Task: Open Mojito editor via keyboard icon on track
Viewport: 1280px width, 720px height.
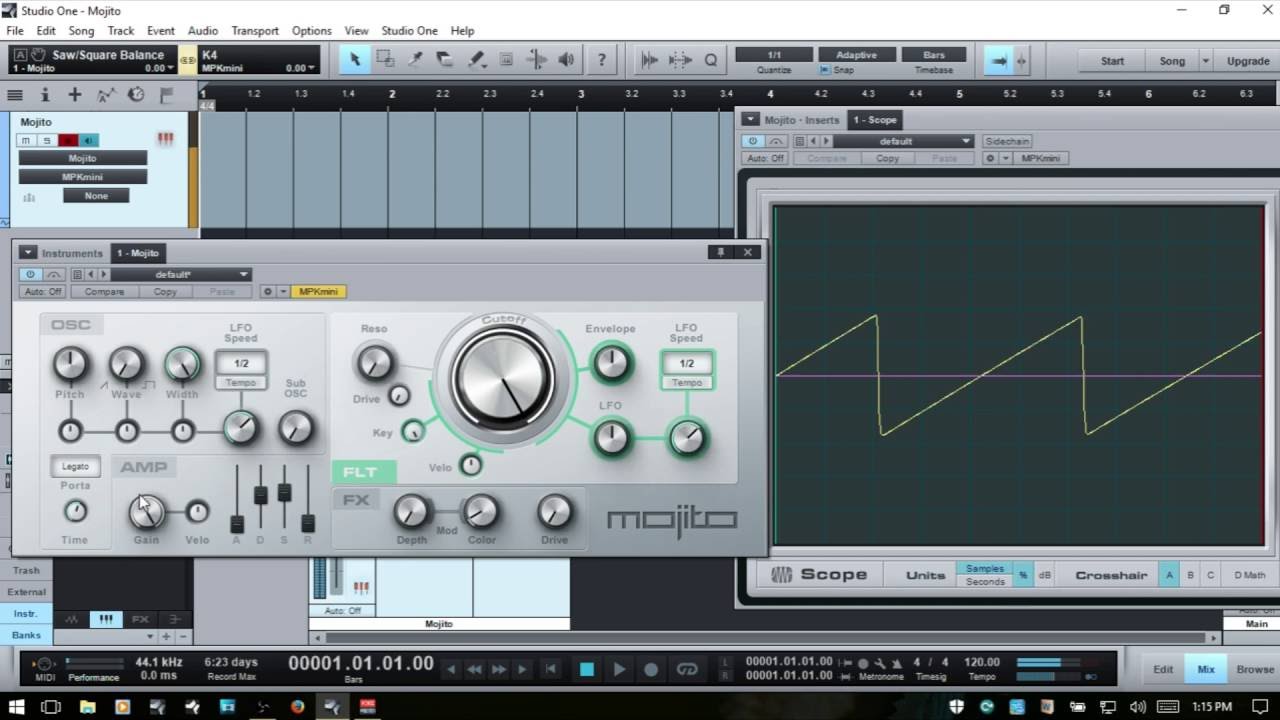Action: (165, 139)
